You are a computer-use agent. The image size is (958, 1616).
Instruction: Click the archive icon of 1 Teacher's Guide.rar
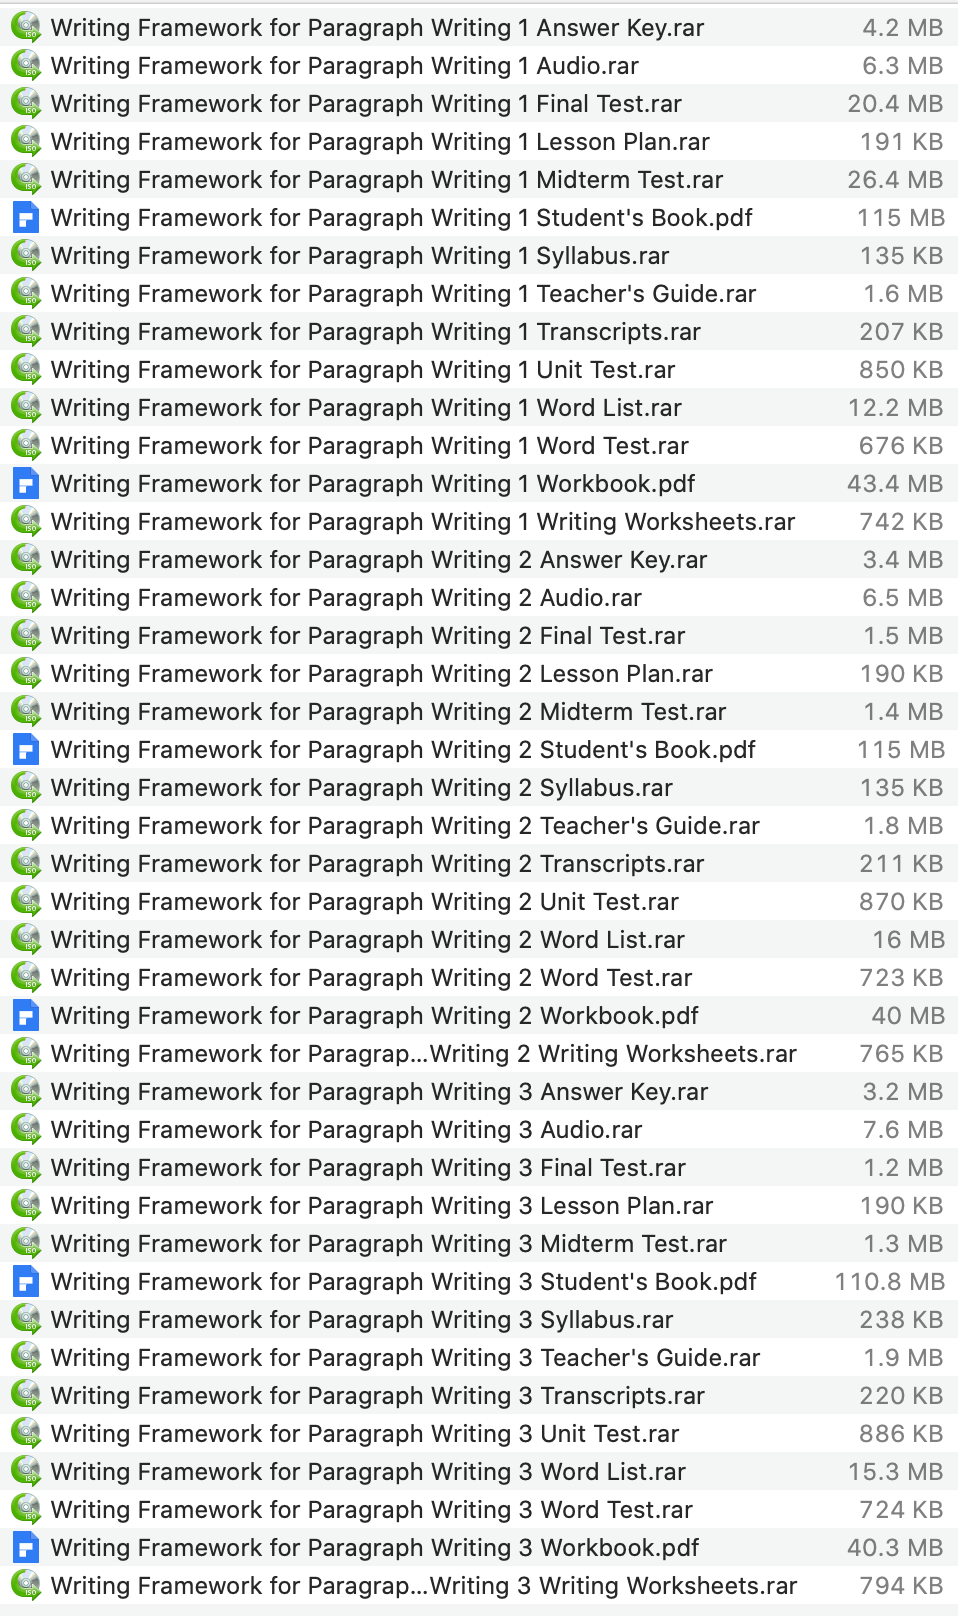[x=26, y=293]
